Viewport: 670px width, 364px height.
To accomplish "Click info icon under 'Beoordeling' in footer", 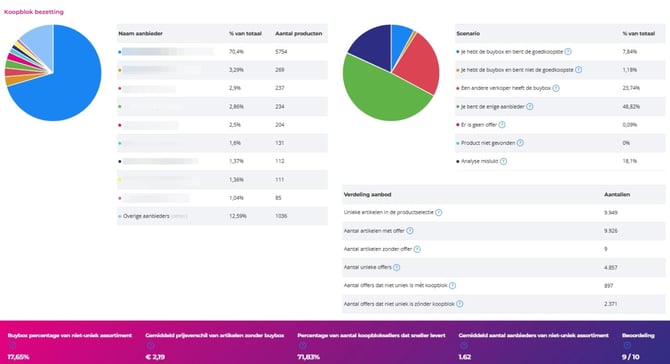I will click(627, 345).
